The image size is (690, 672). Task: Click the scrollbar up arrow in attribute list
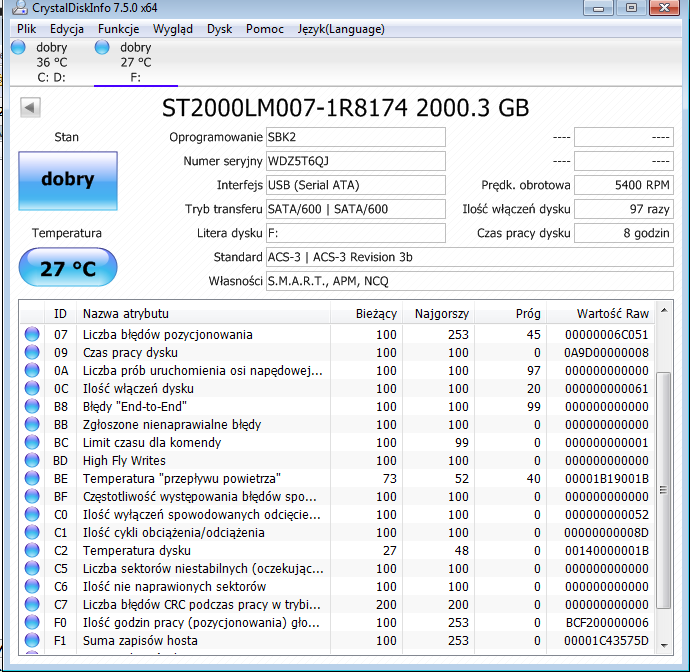coord(664,311)
